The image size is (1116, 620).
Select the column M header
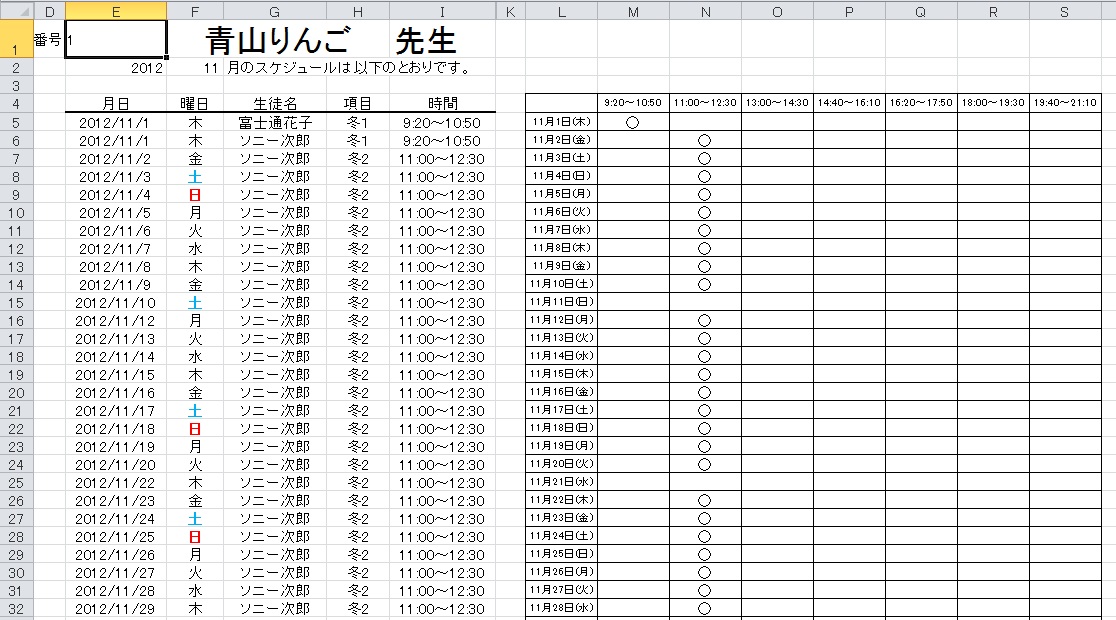pos(633,11)
